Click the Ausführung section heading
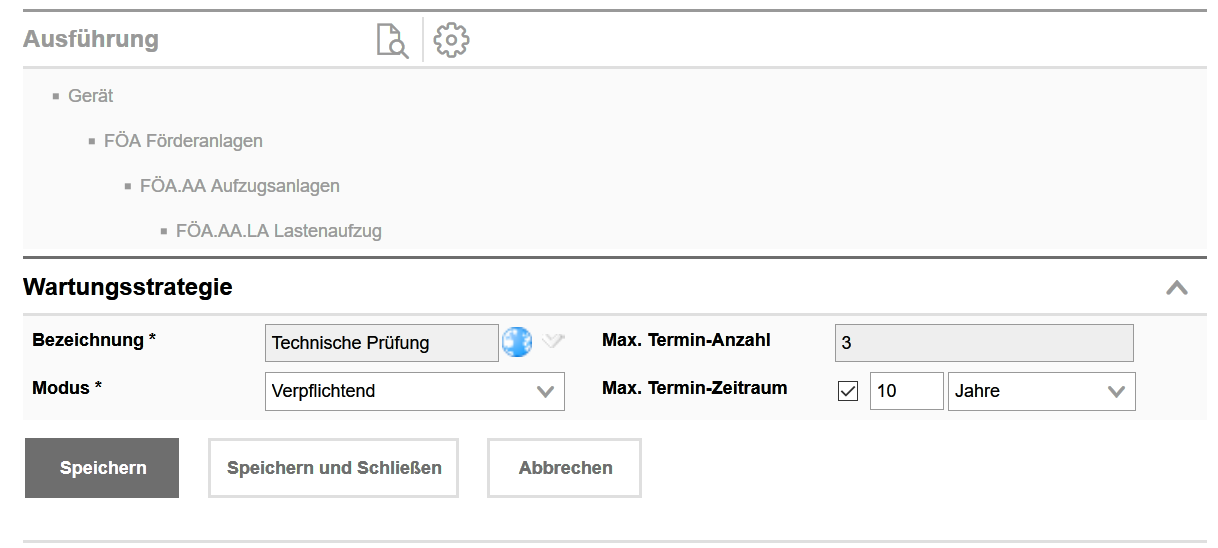 91,40
